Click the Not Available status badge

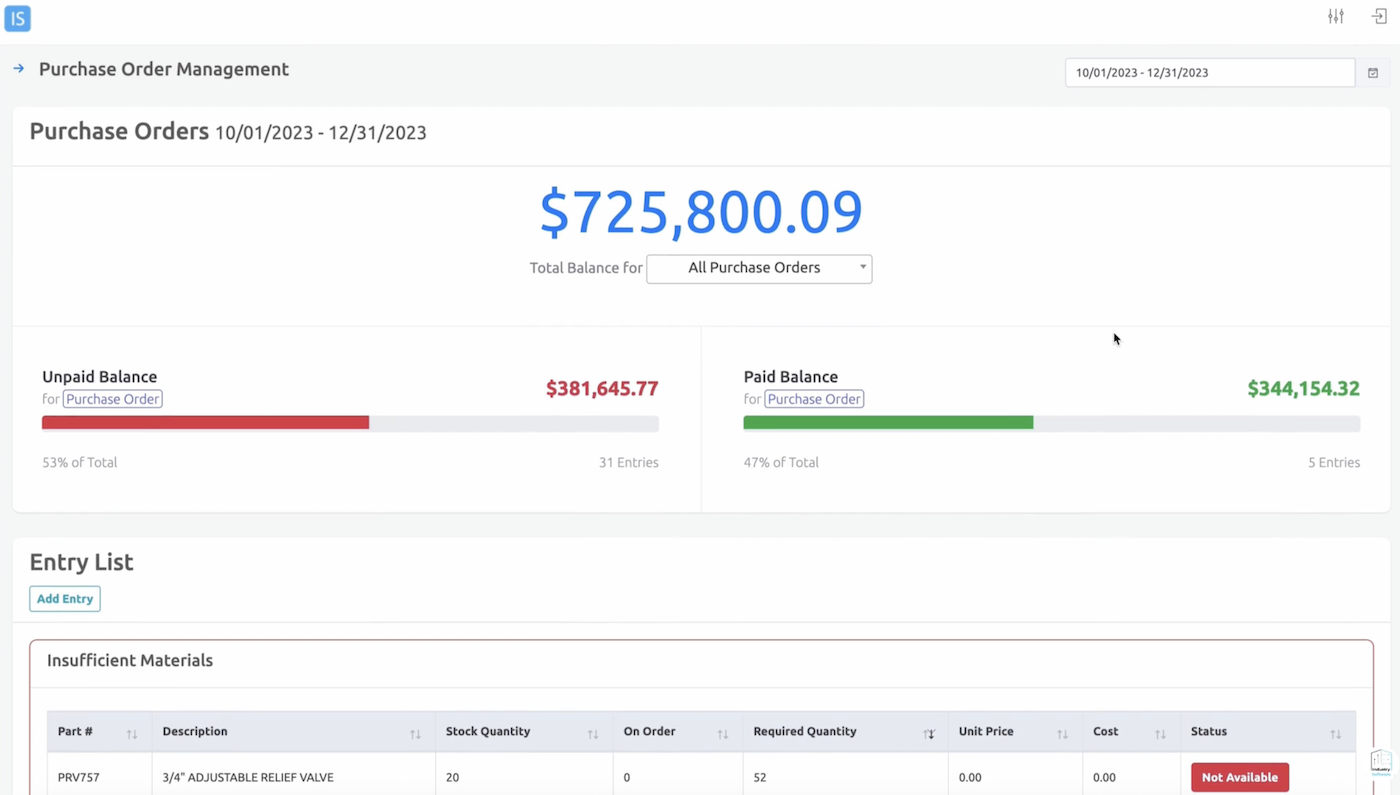tap(1239, 777)
